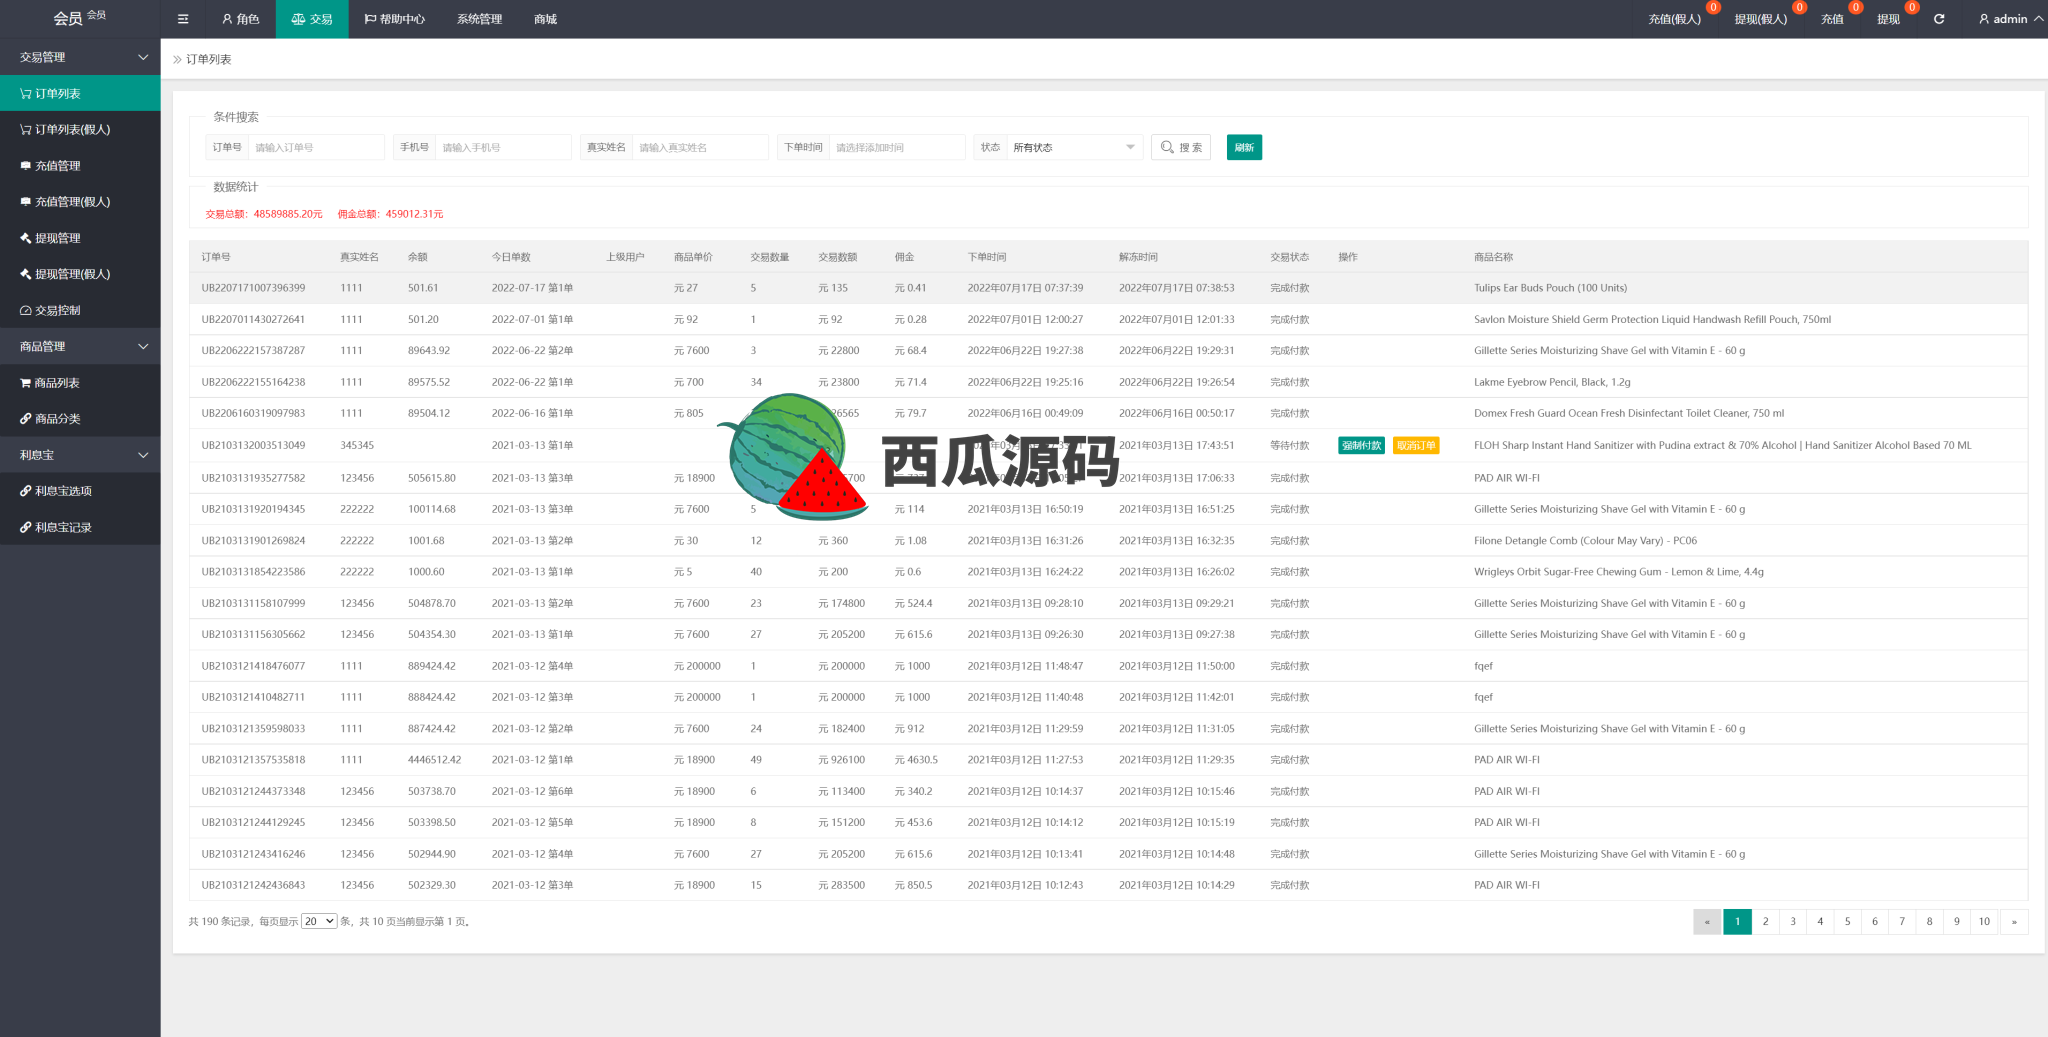Click the user icon on 角色 tab
Viewport: 2048px width, 1037px height.
[x=227, y=19]
